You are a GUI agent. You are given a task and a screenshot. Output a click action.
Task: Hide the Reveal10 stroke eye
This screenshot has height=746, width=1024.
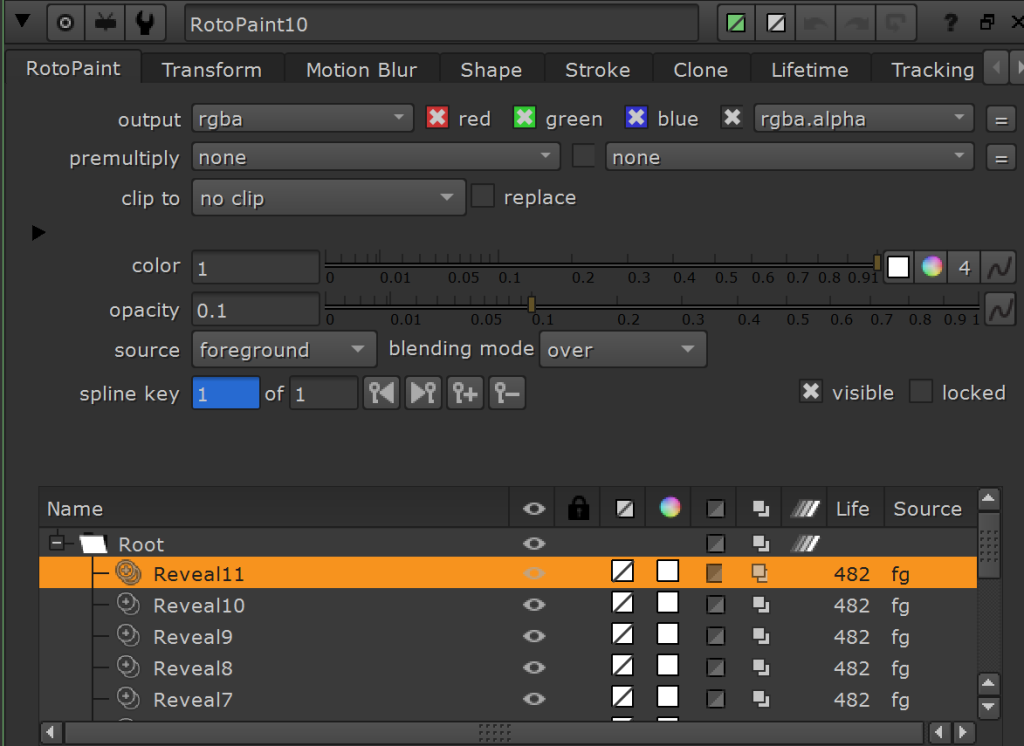tap(534, 605)
